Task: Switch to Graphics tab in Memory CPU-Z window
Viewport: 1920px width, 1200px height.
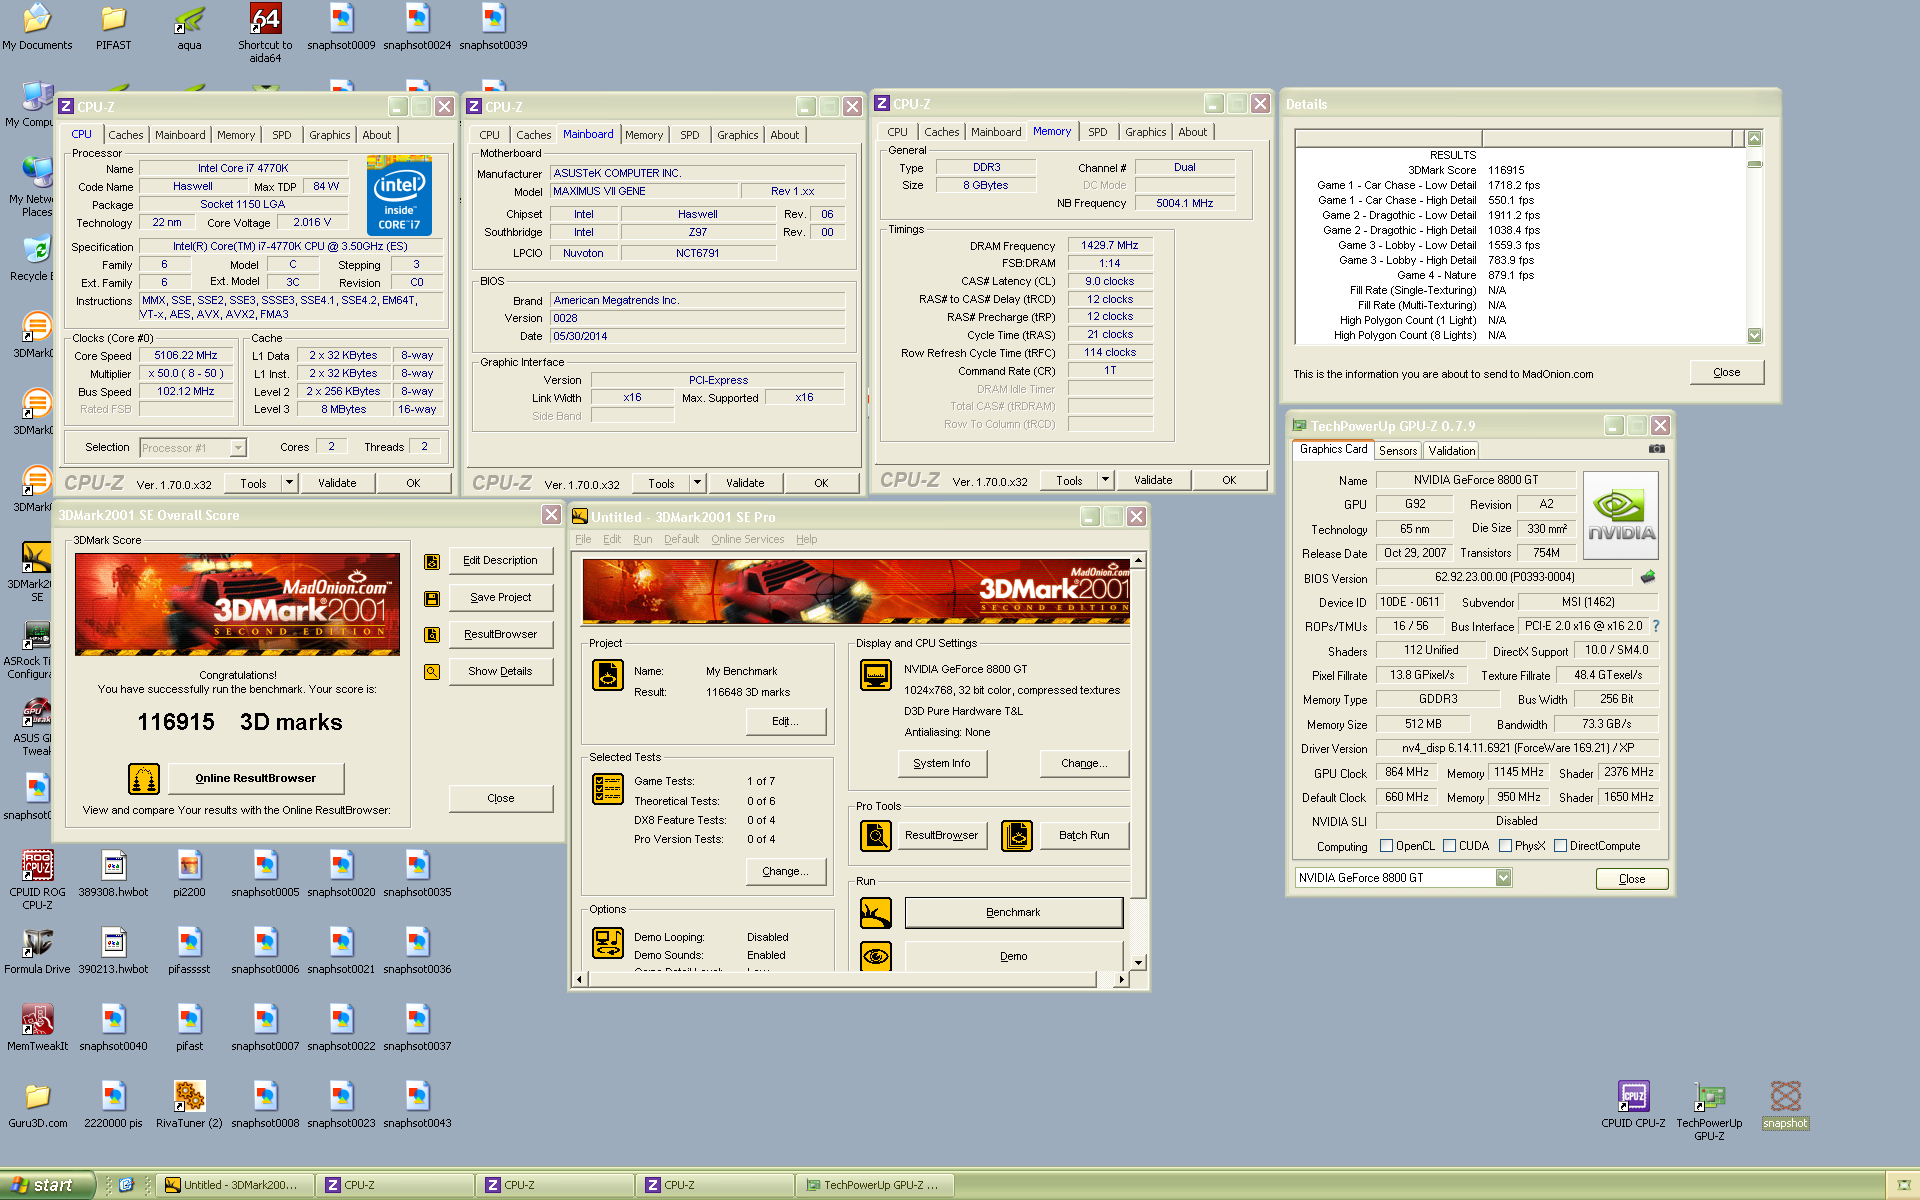Action: 1145,132
